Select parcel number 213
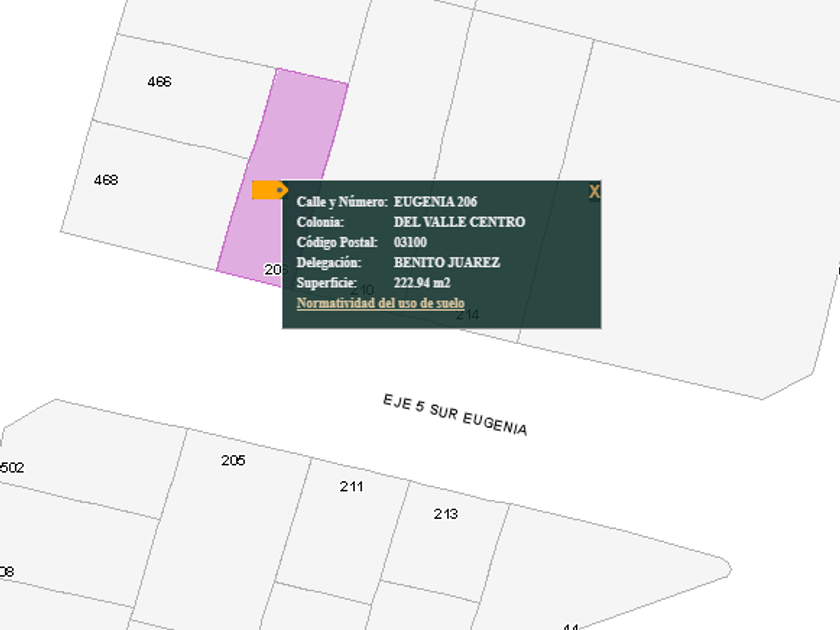 (x=446, y=514)
